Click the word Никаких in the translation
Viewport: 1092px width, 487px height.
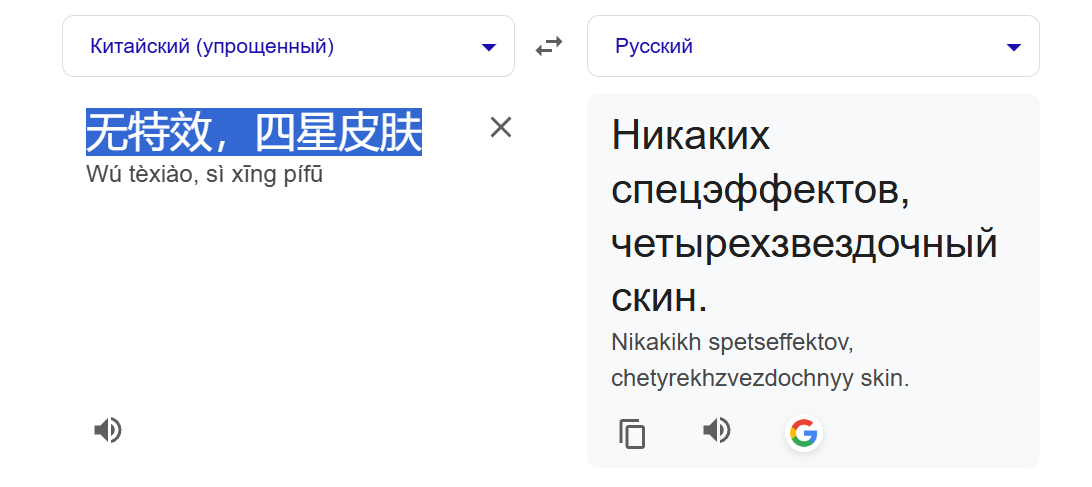[x=690, y=135]
